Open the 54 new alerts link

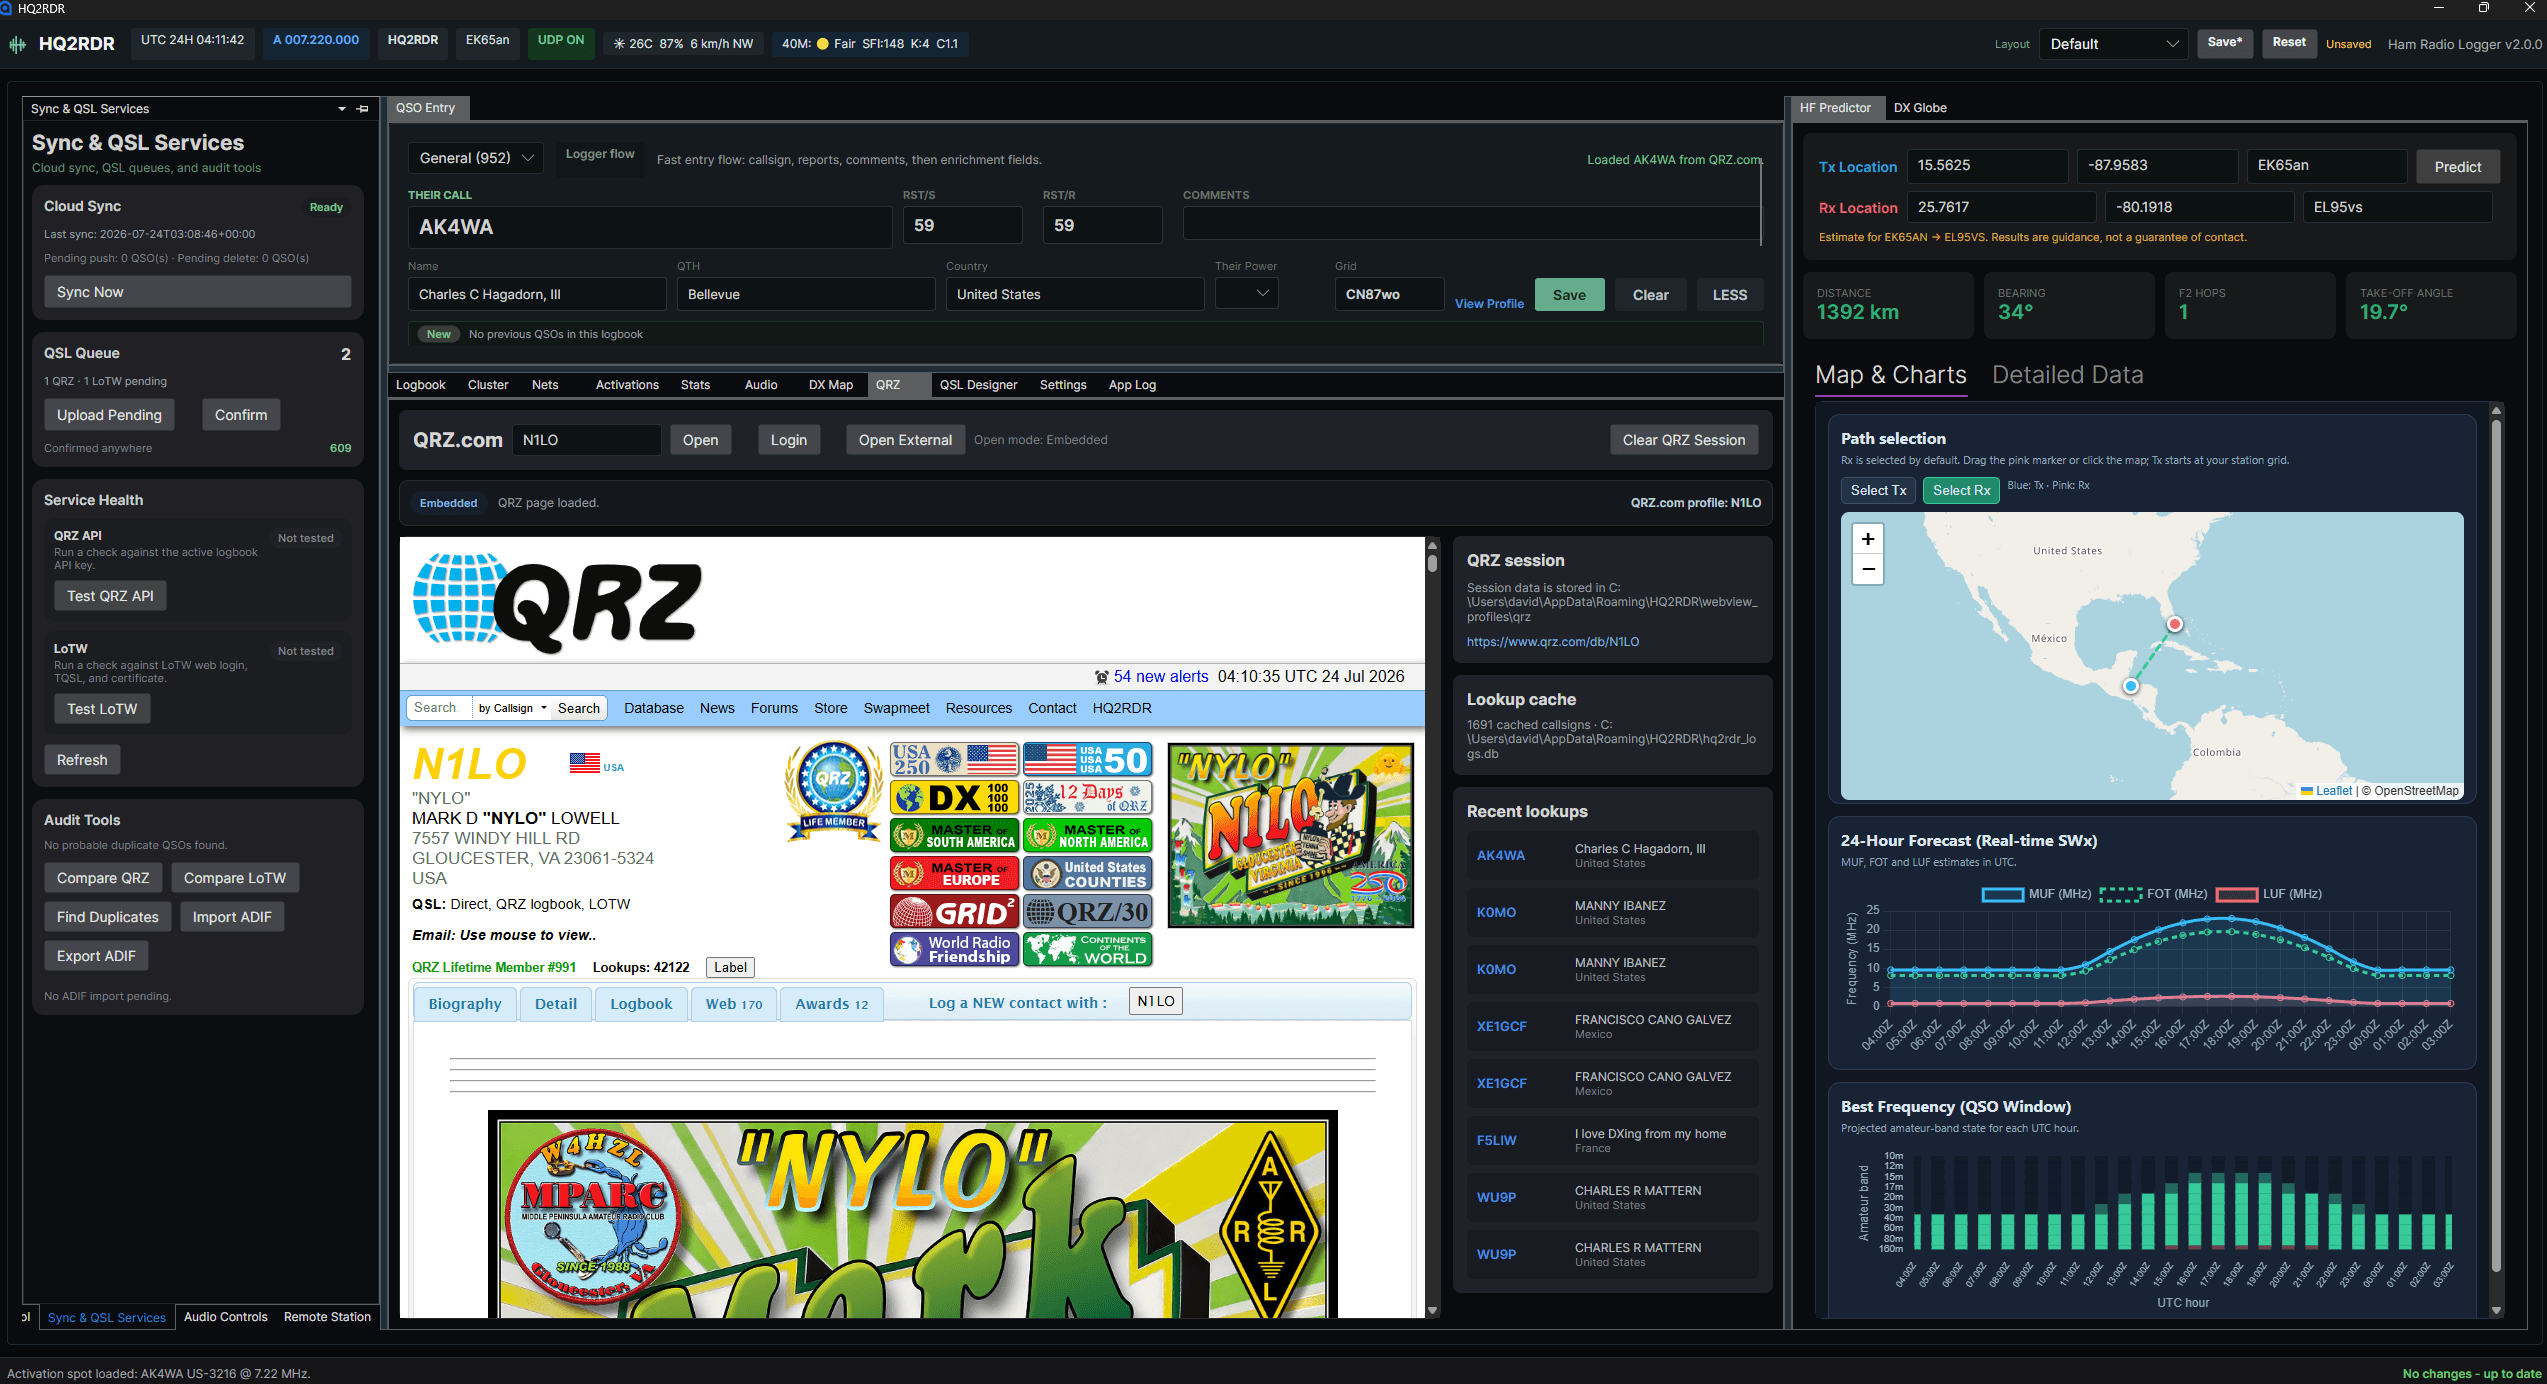click(x=1161, y=677)
